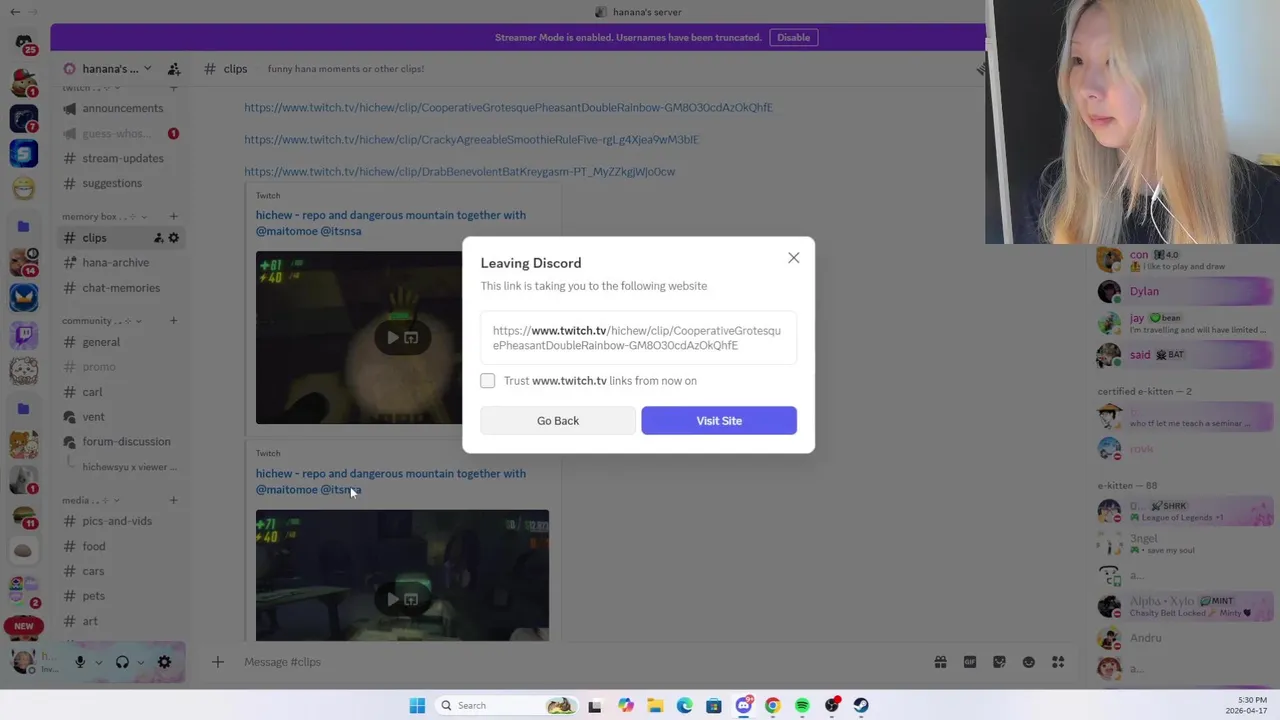Open server icon with red cap character

pos(24,82)
